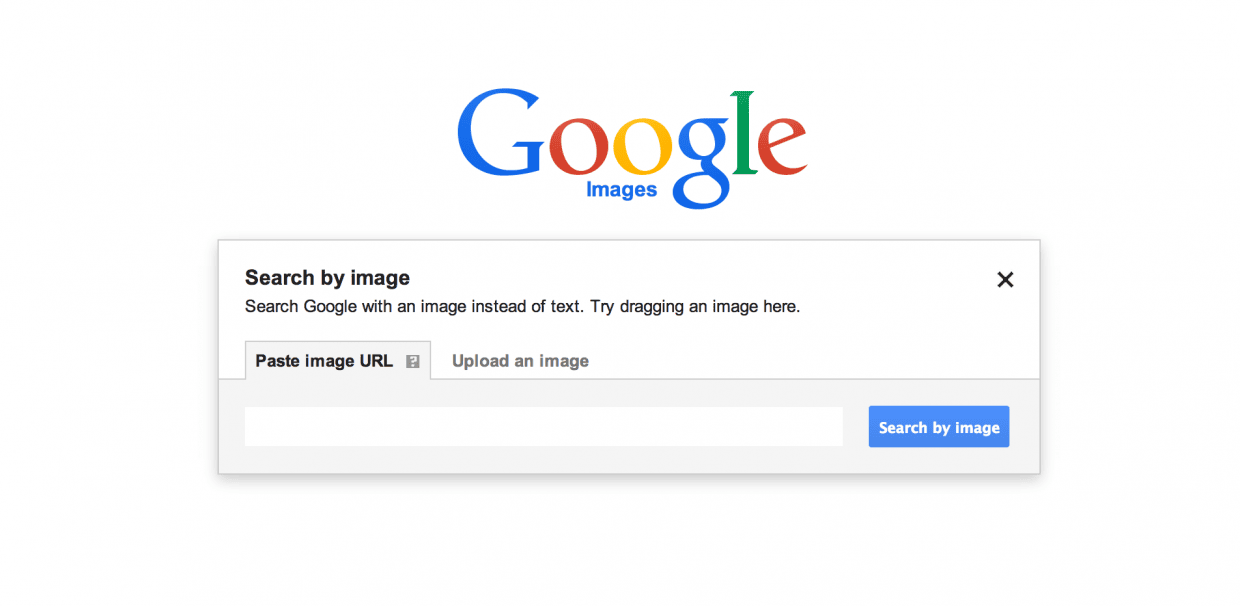The image size is (1240, 606).
Task: Click the white dialog header below the X
Action: point(1005,325)
